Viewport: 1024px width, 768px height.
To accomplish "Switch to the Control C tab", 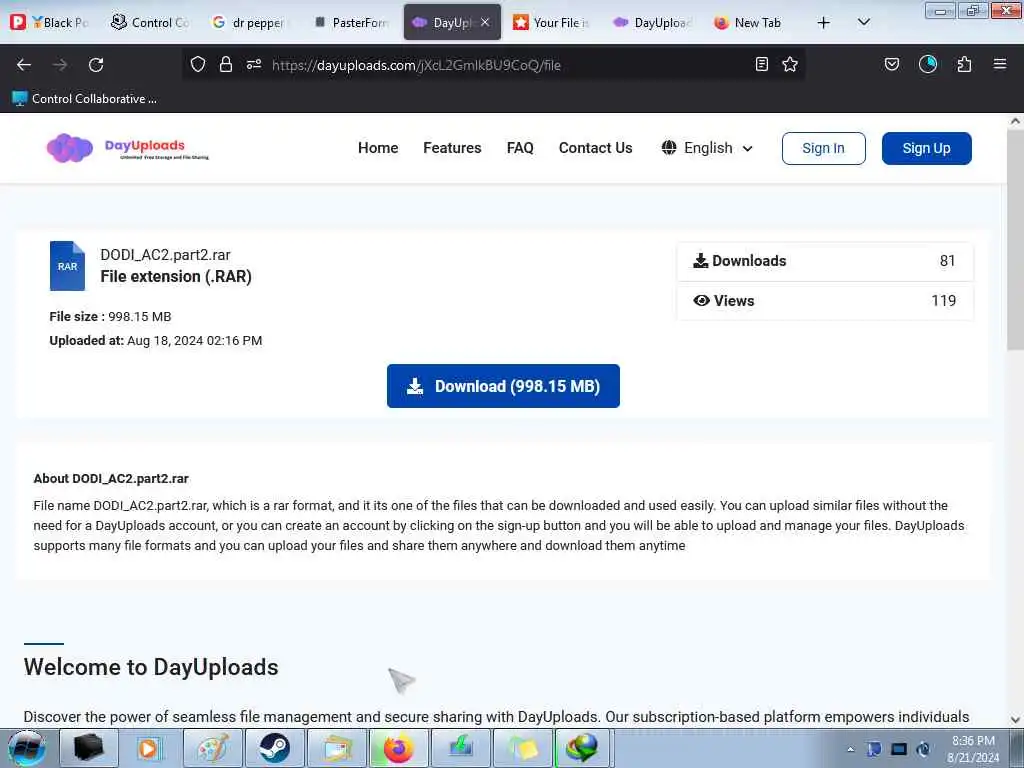I will coord(150,22).
